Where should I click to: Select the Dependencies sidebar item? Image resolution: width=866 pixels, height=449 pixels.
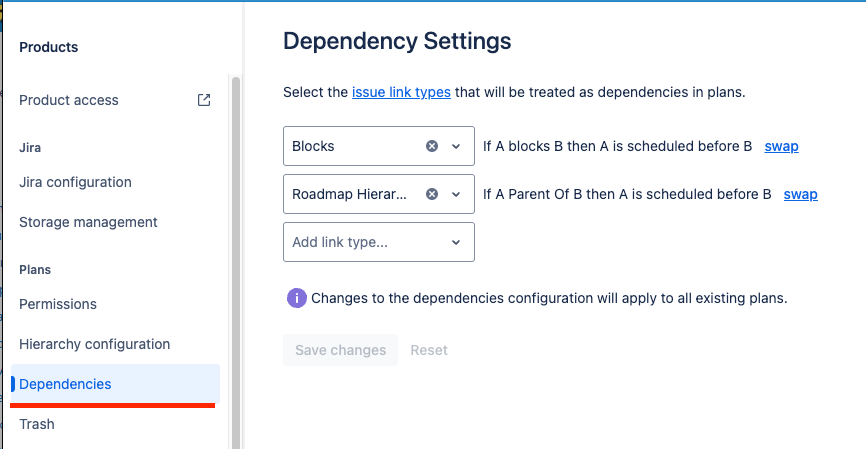115,384
